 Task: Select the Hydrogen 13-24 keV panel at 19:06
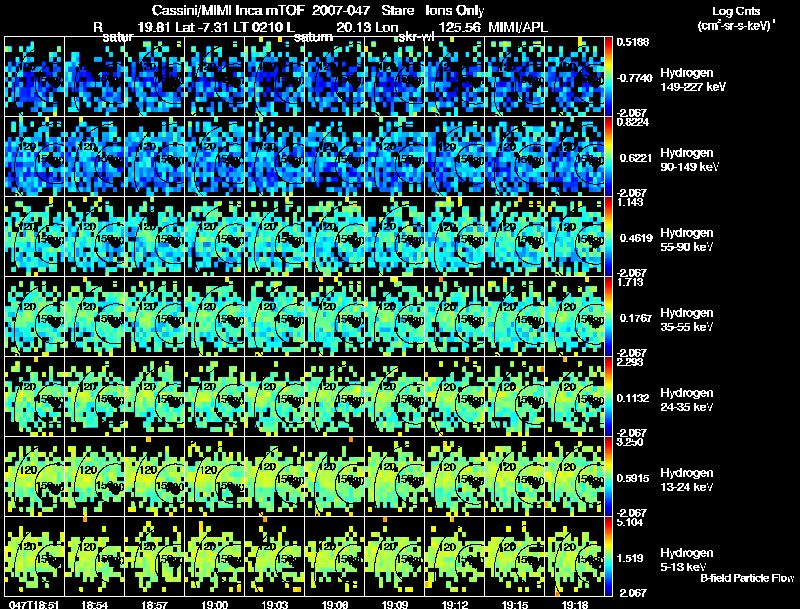(335, 477)
